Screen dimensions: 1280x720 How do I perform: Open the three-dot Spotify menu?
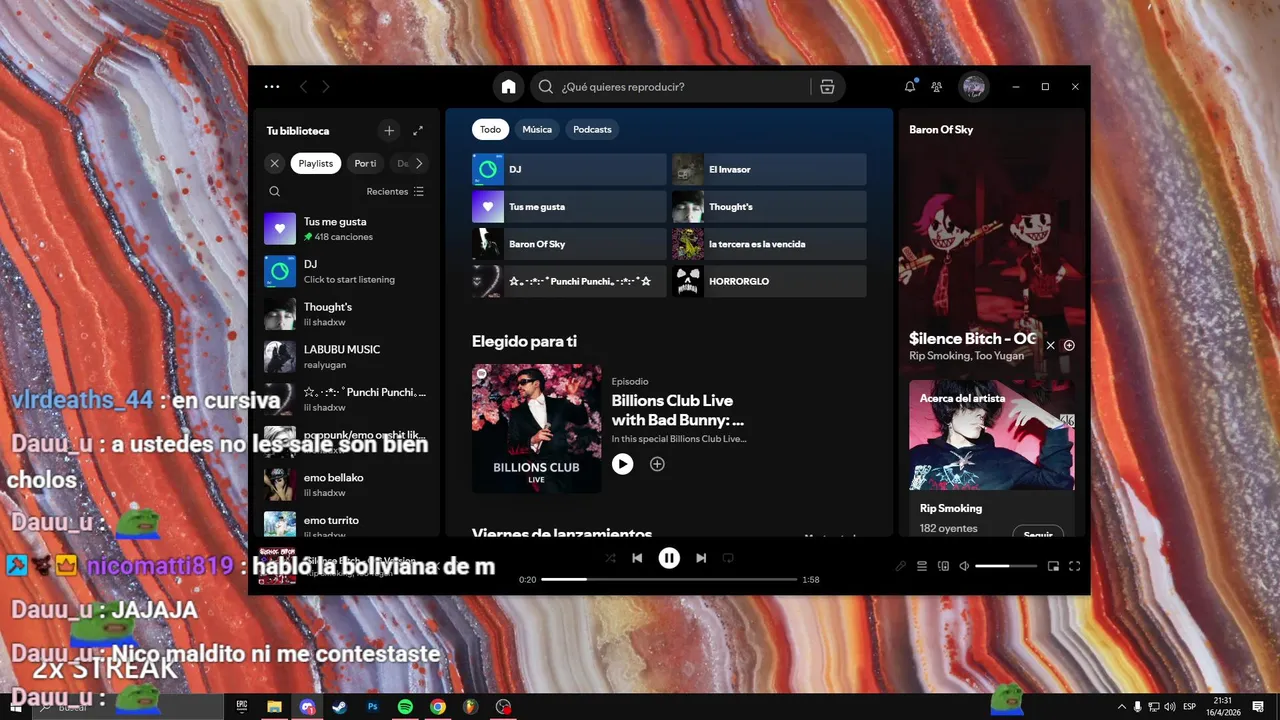point(272,87)
